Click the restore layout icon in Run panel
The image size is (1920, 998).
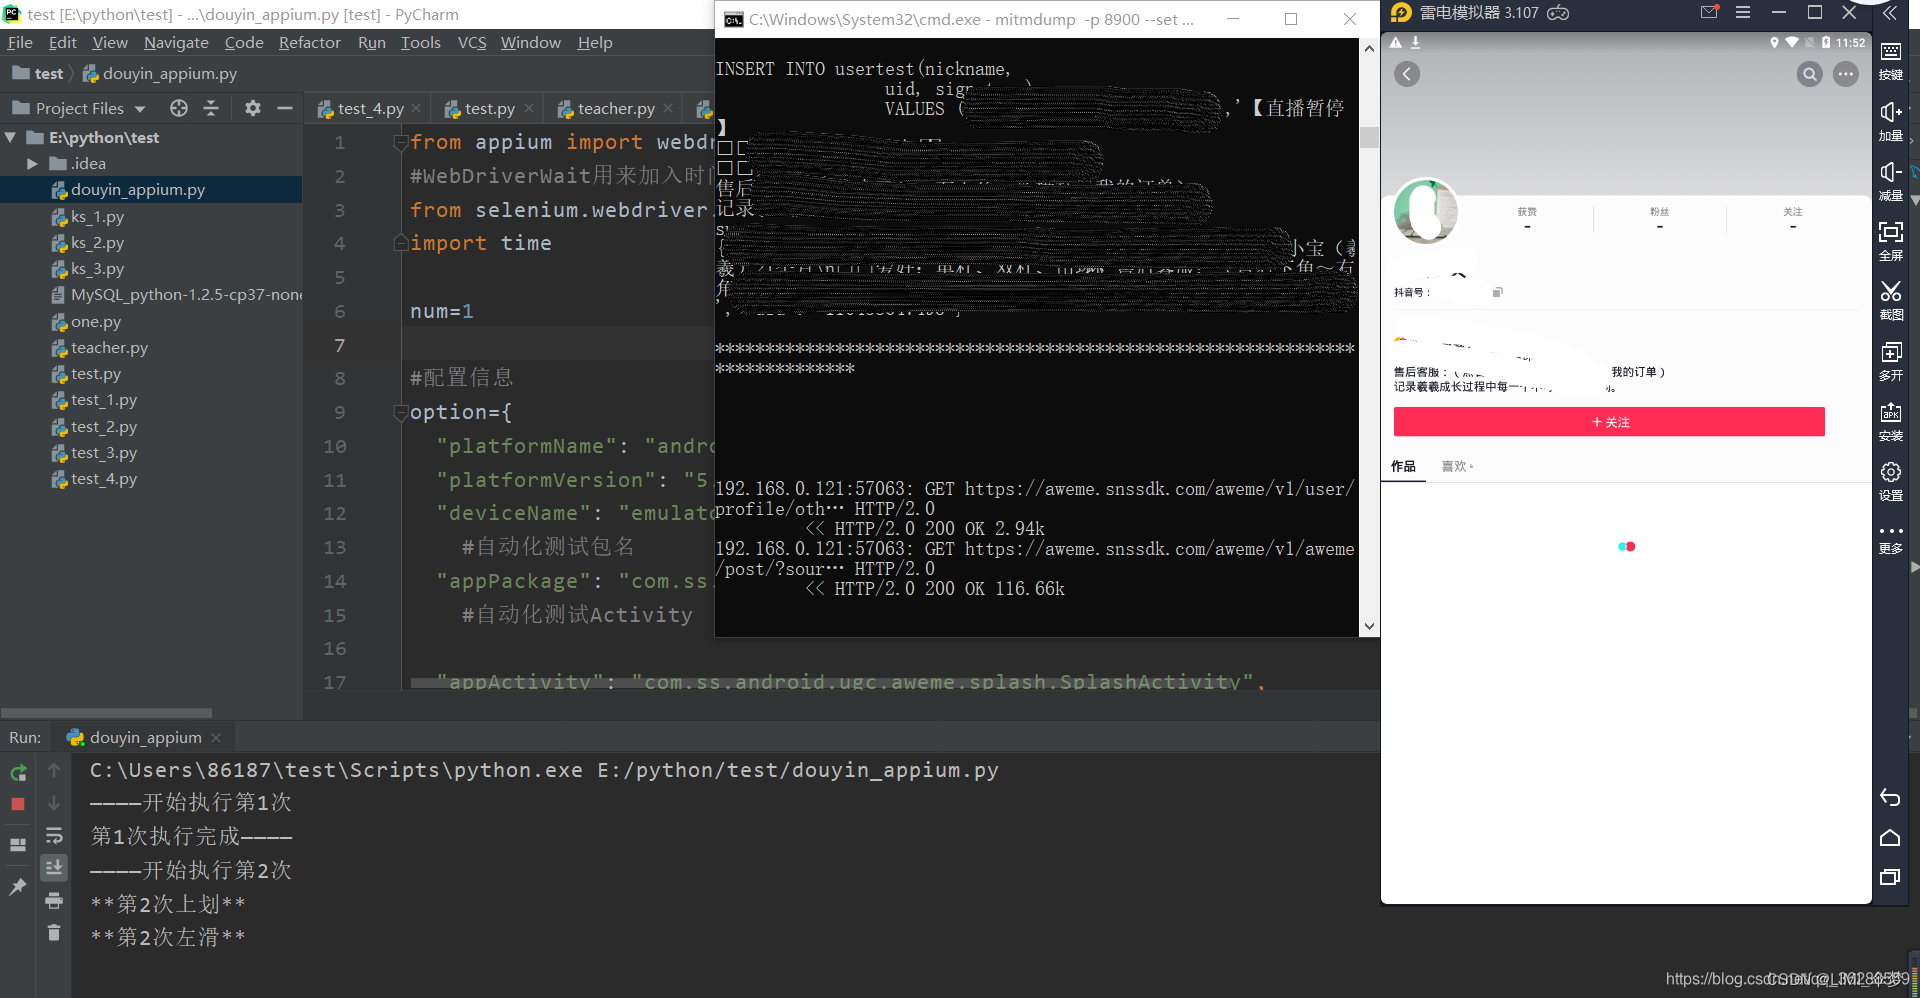pos(18,845)
